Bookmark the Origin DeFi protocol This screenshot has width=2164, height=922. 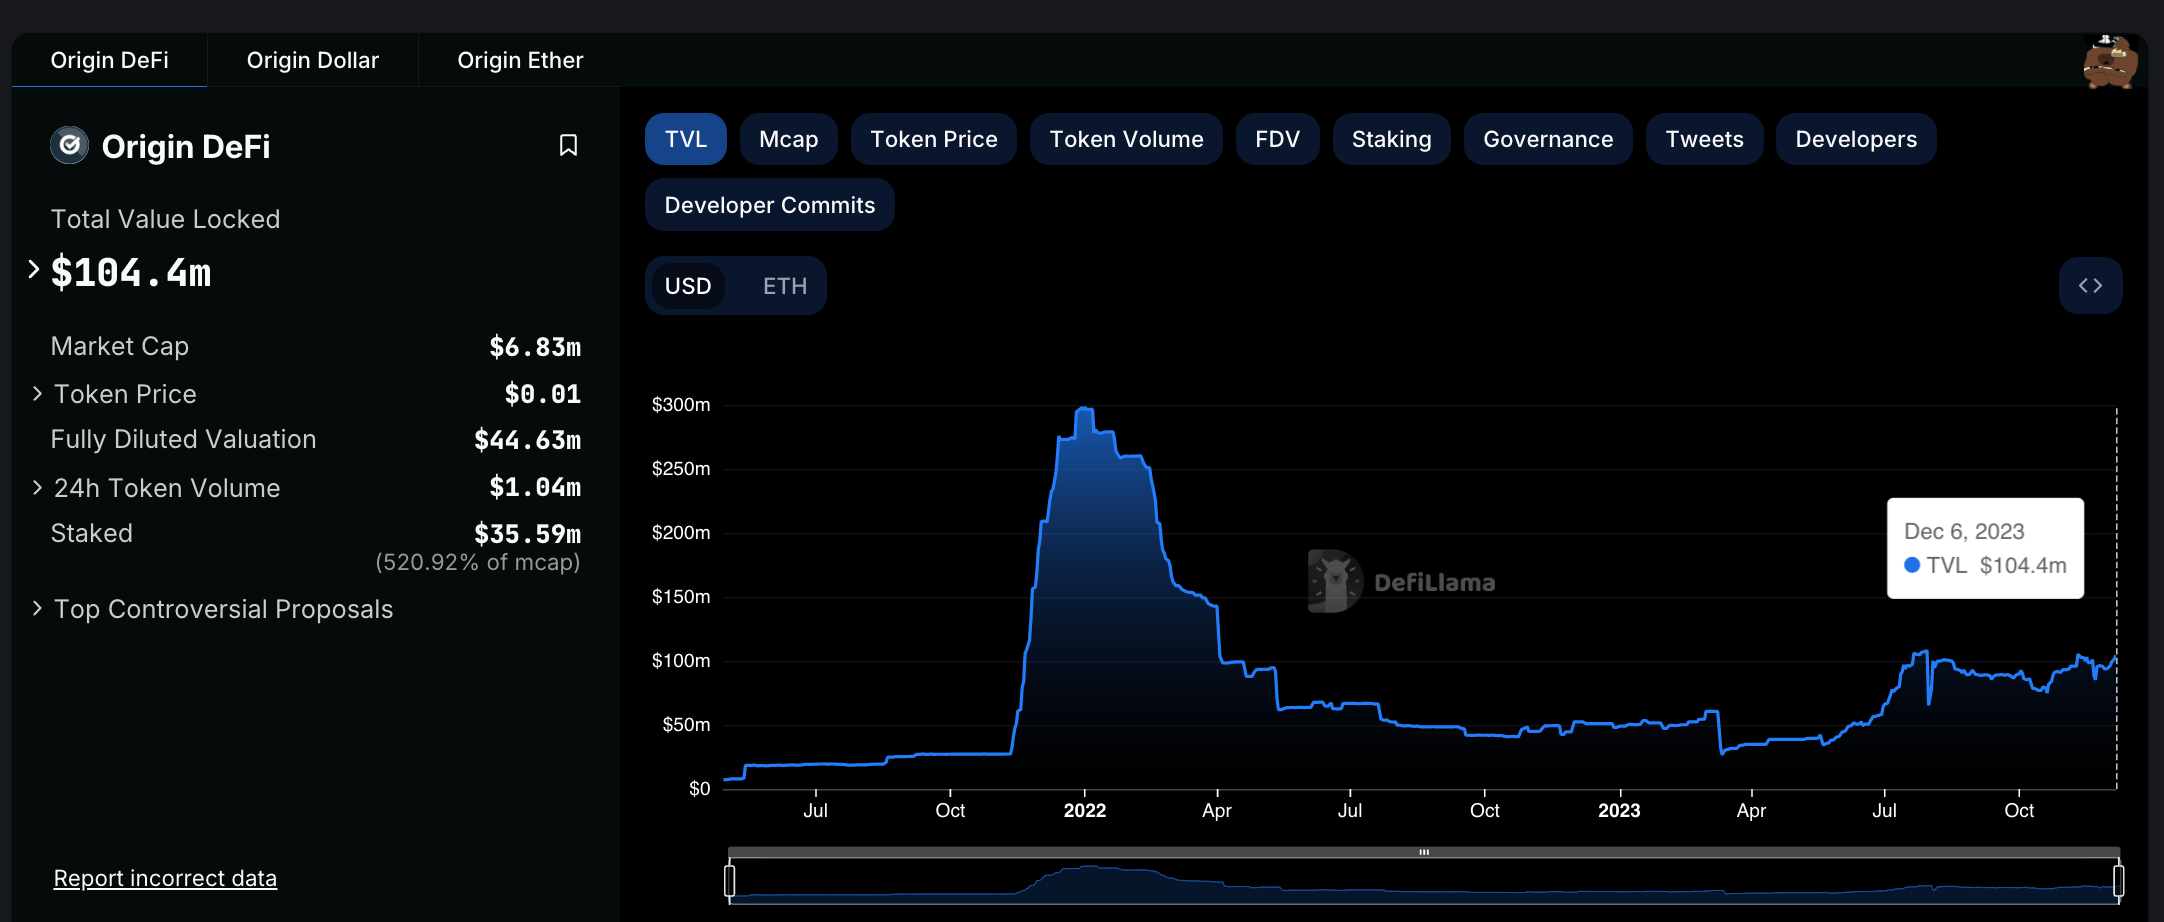click(x=568, y=146)
